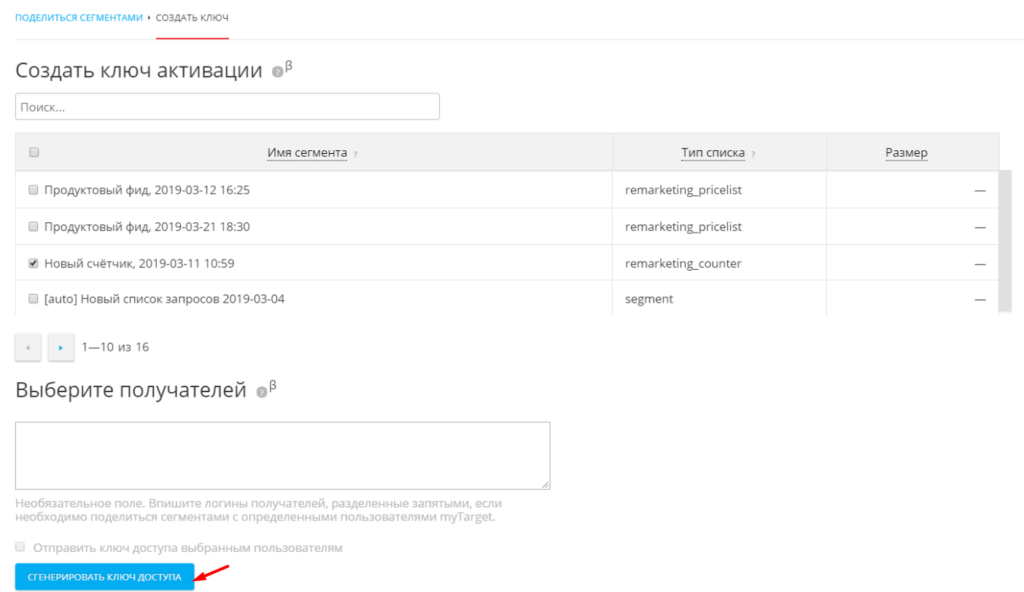Check "Продуктовый фид, 2019-03-21 18:30" segment

click(34, 227)
